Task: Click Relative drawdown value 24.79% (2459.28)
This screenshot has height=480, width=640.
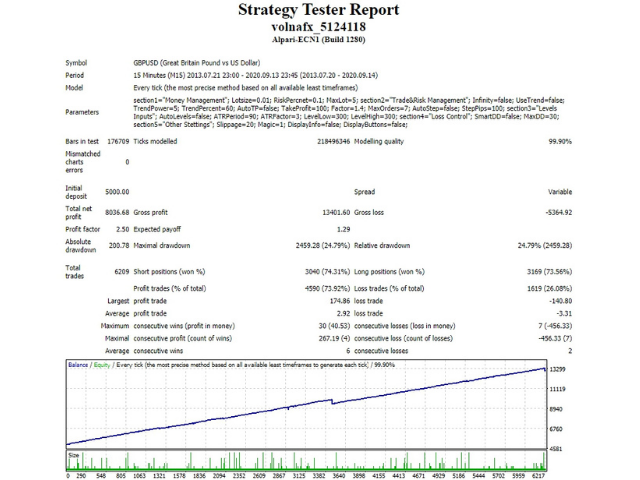Action: tap(545, 246)
